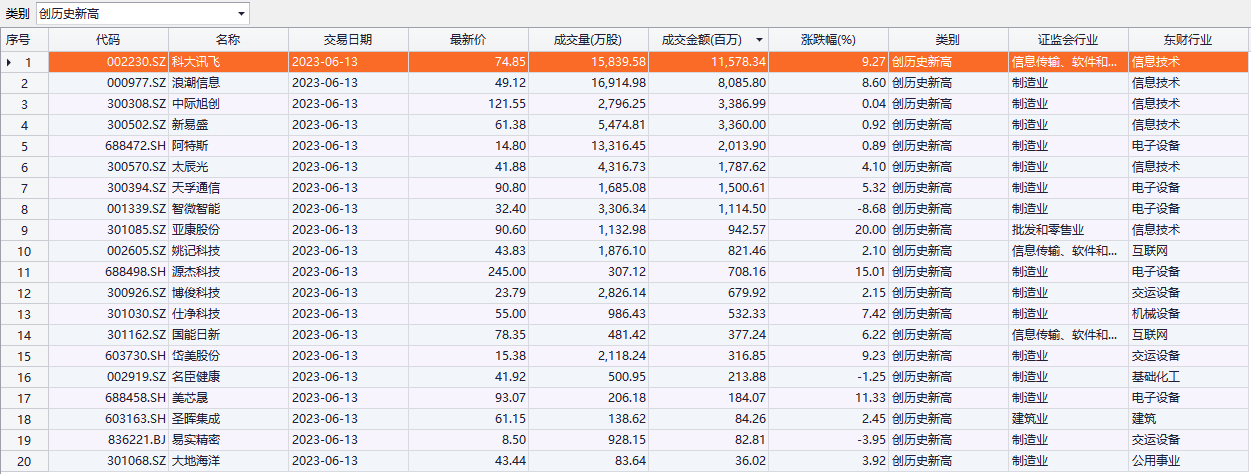Click the 代码 column header
This screenshot has width=1251, height=474.
click(108, 40)
